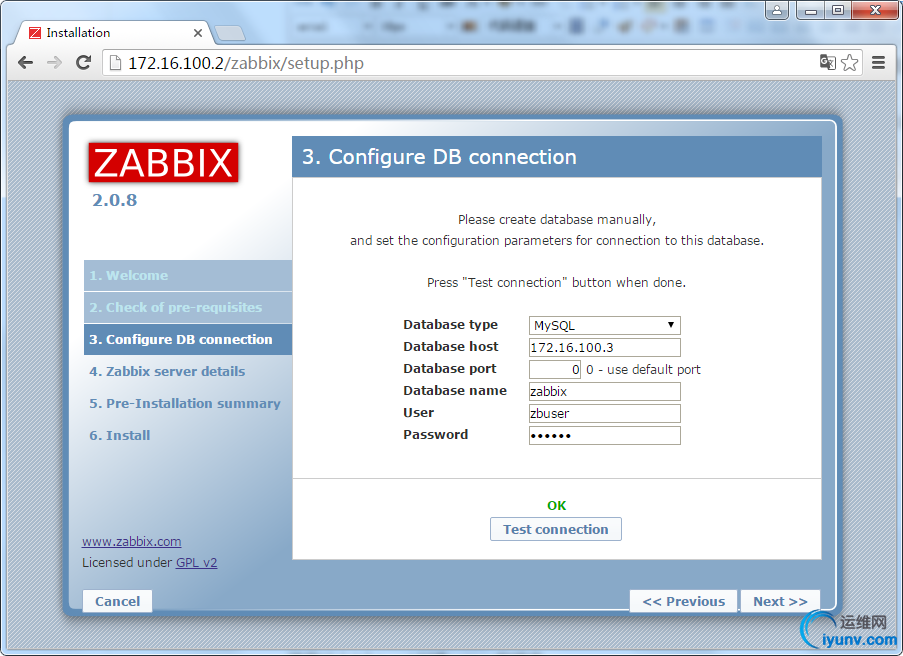Click the page icon in address bar
Image resolution: width=903 pixels, height=656 pixels.
[x=115, y=62]
